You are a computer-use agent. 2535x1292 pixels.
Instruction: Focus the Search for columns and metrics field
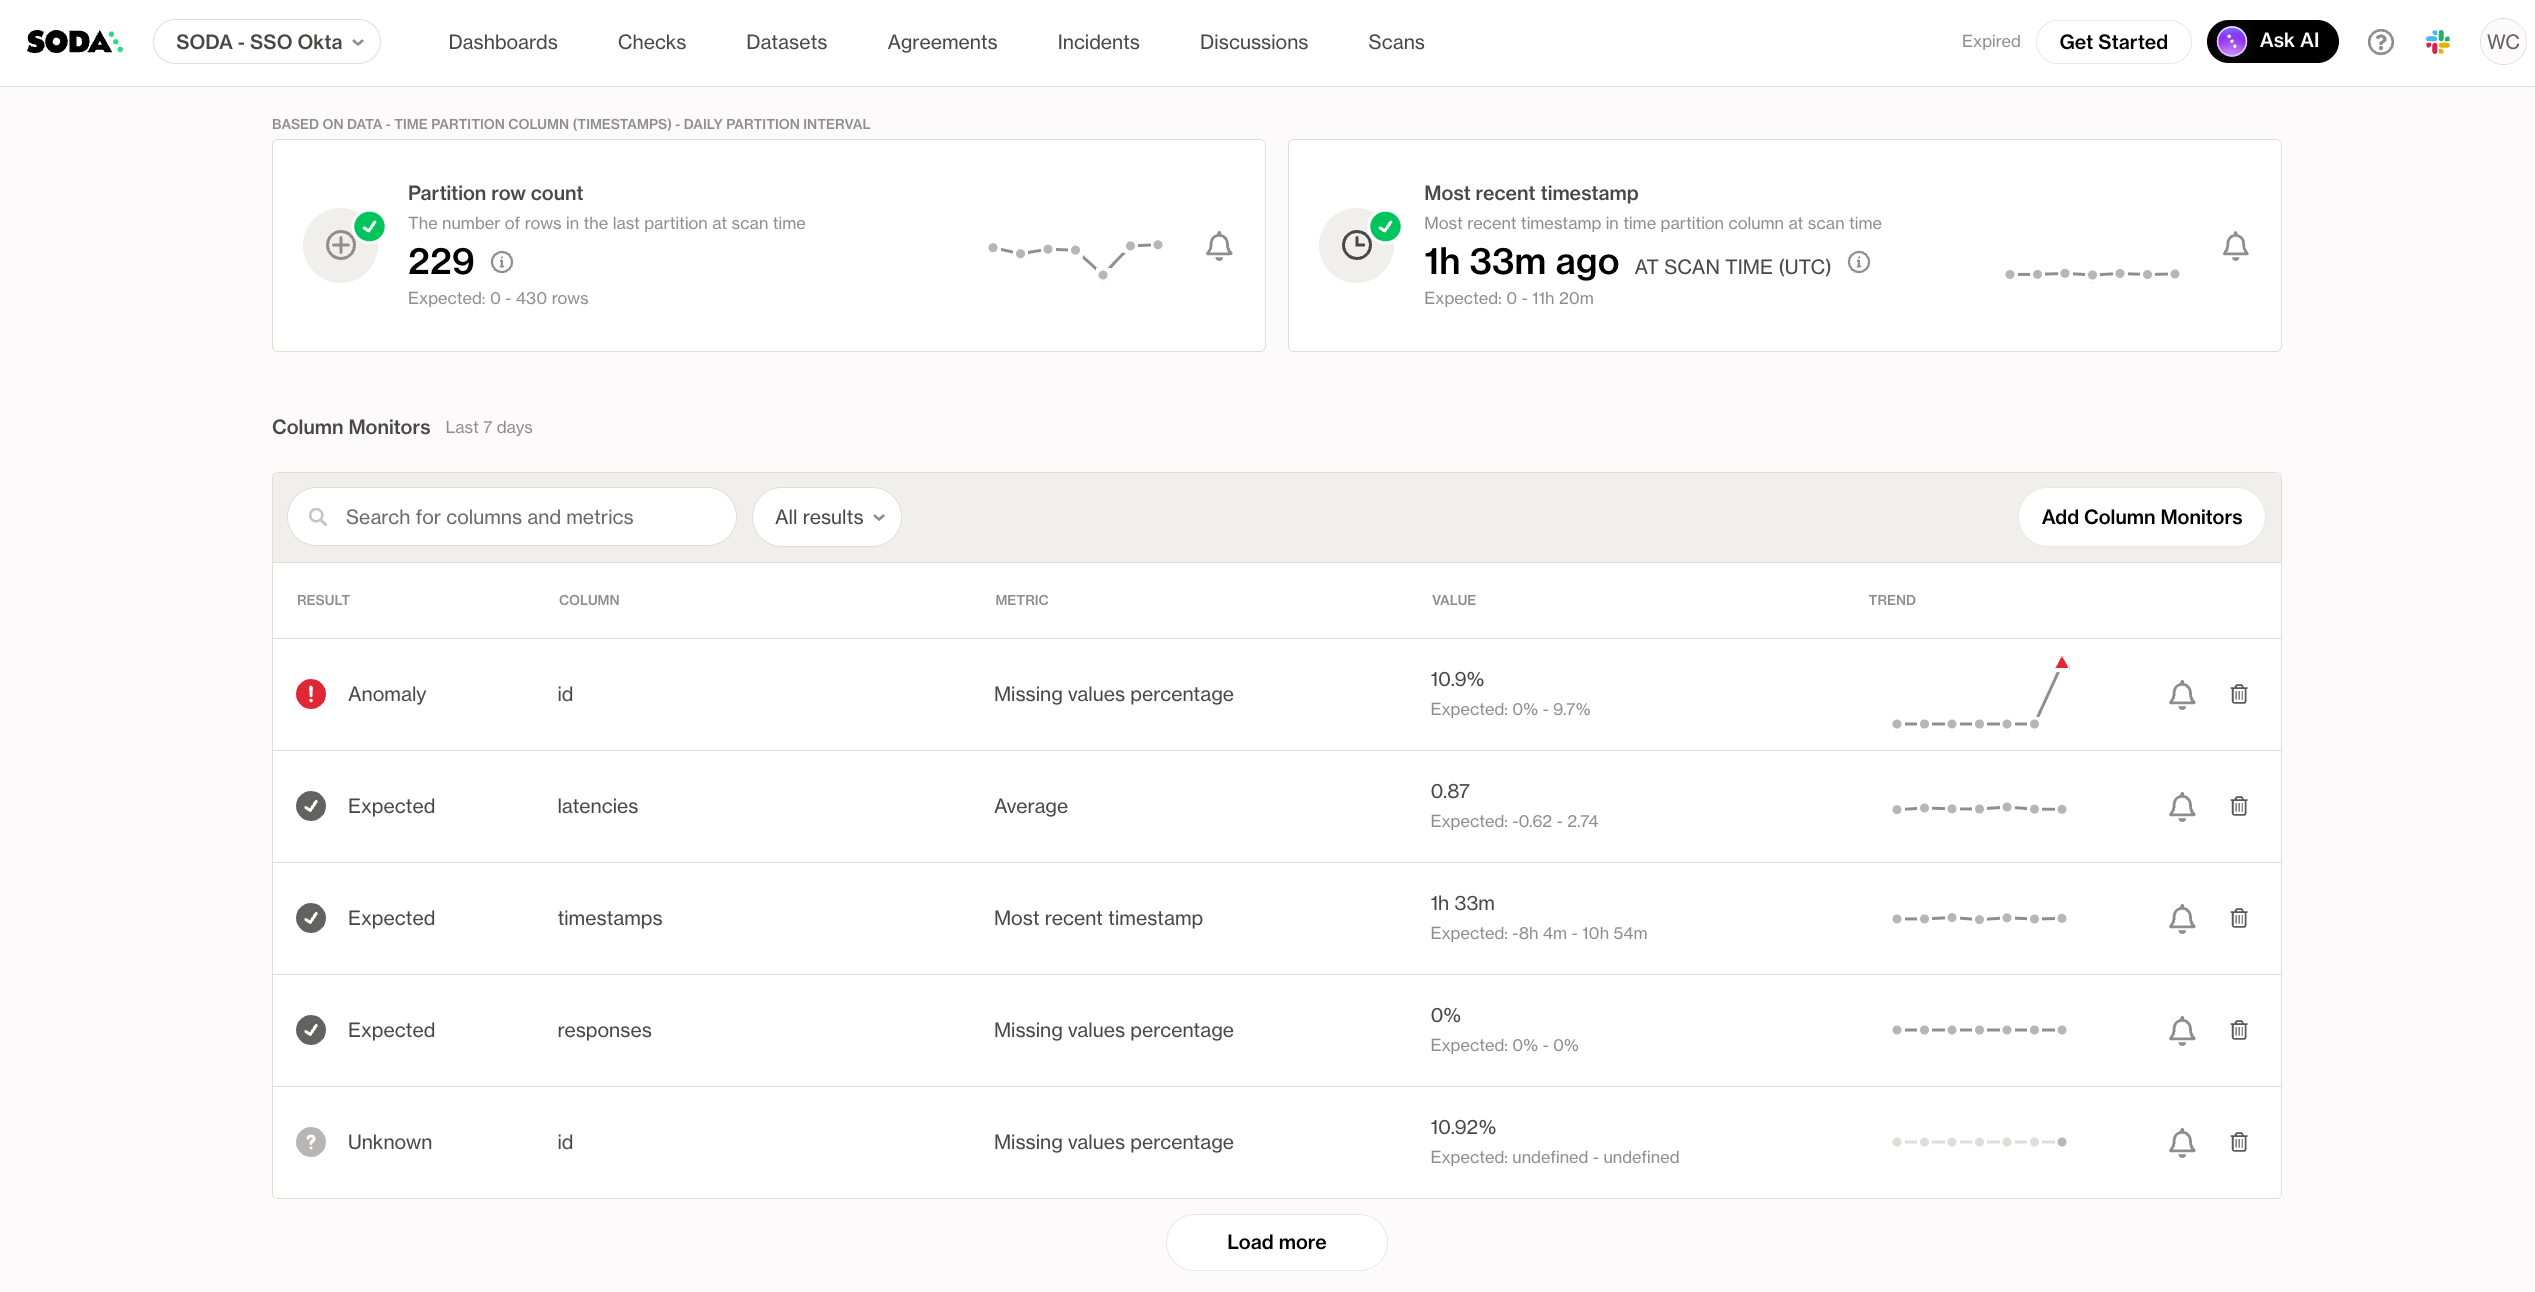coord(512,517)
